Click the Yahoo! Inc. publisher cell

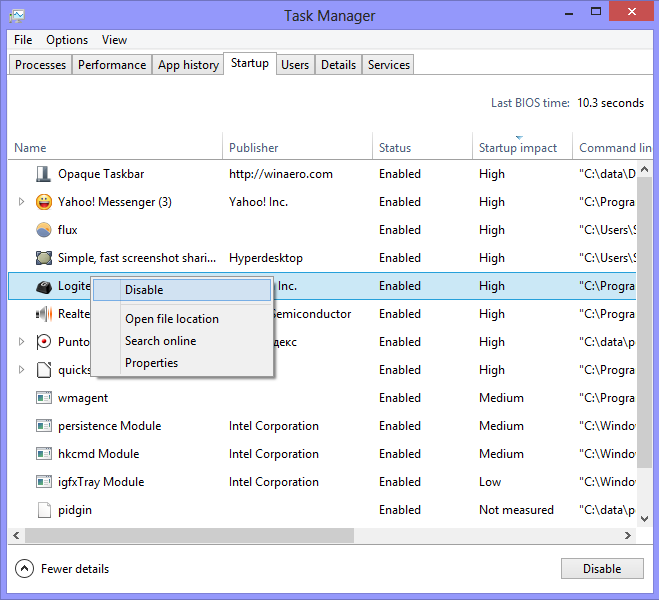click(258, 202)
